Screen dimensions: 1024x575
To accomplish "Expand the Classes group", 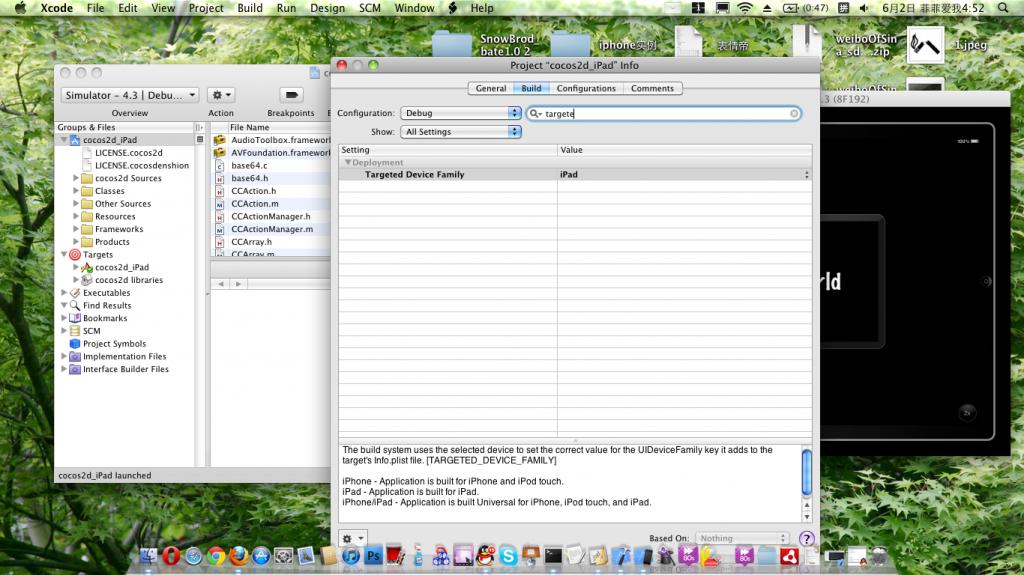I will point(76,191).
